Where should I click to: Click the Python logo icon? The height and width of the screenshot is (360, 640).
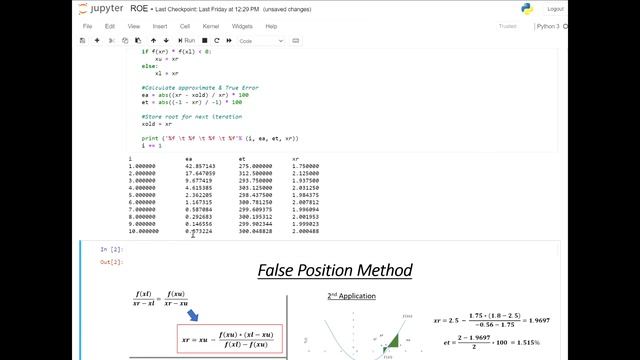click(x=527, y=9)
